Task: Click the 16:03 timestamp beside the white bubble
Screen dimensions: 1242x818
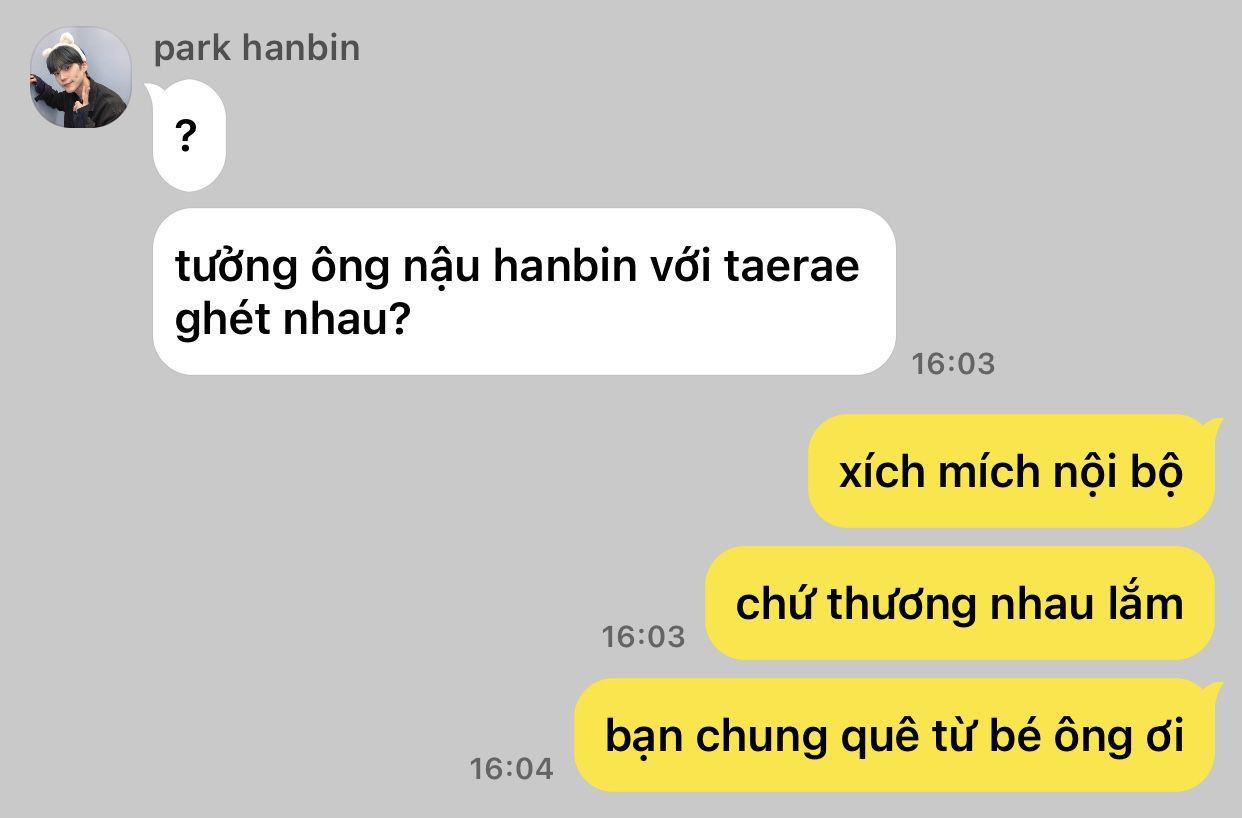Action: tap(953, 363)
